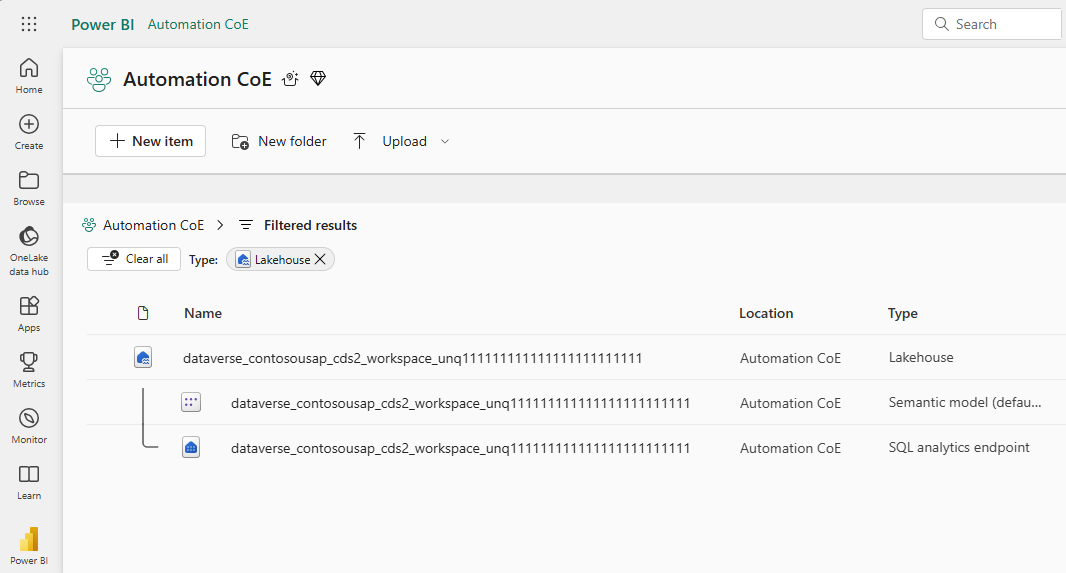Open the Semantic model dataverse_contosousap item name
This screenshot has width=1066, height=573.
460,403
